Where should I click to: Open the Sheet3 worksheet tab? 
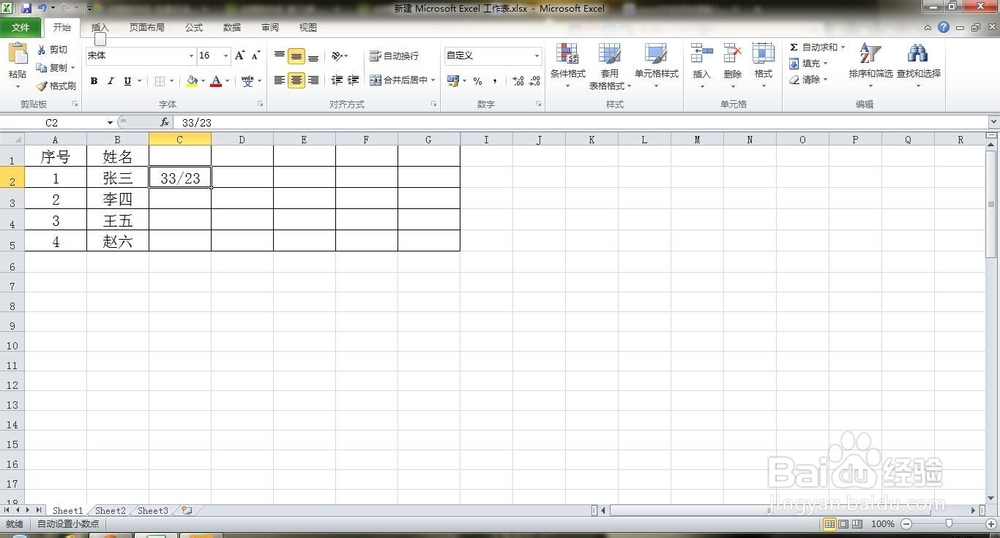[152, 511]
